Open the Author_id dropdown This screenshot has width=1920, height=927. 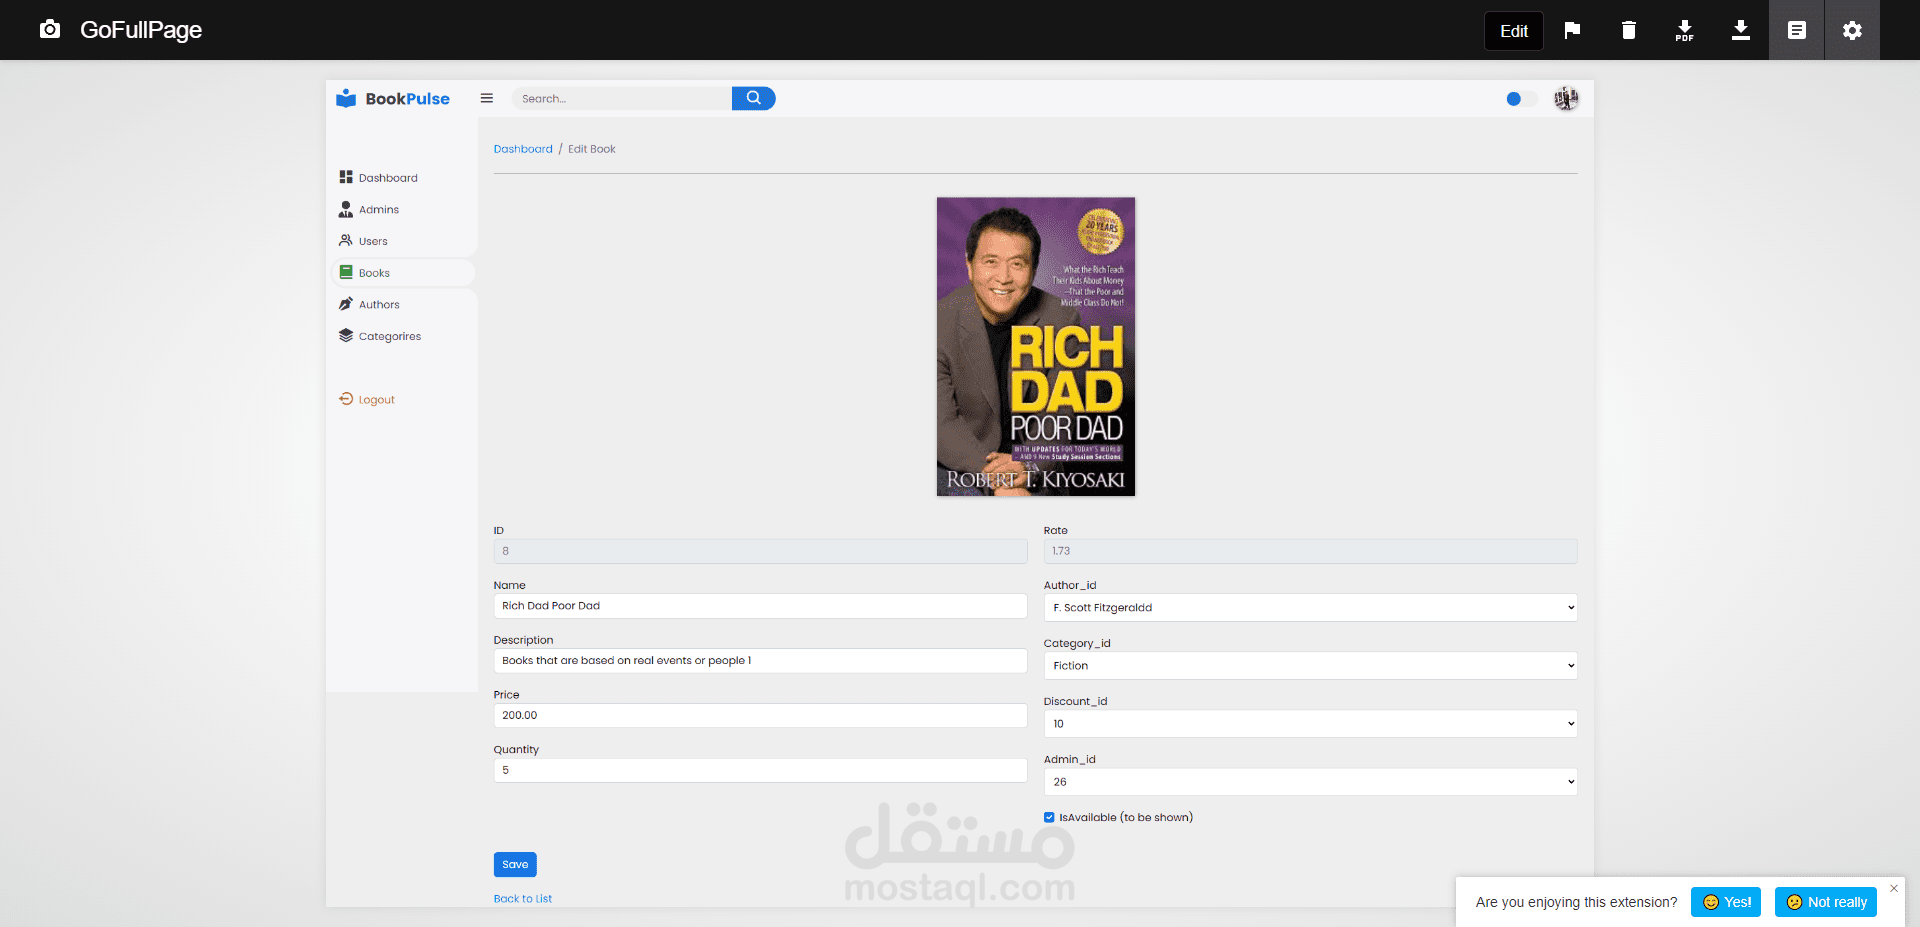(1310, 607)
